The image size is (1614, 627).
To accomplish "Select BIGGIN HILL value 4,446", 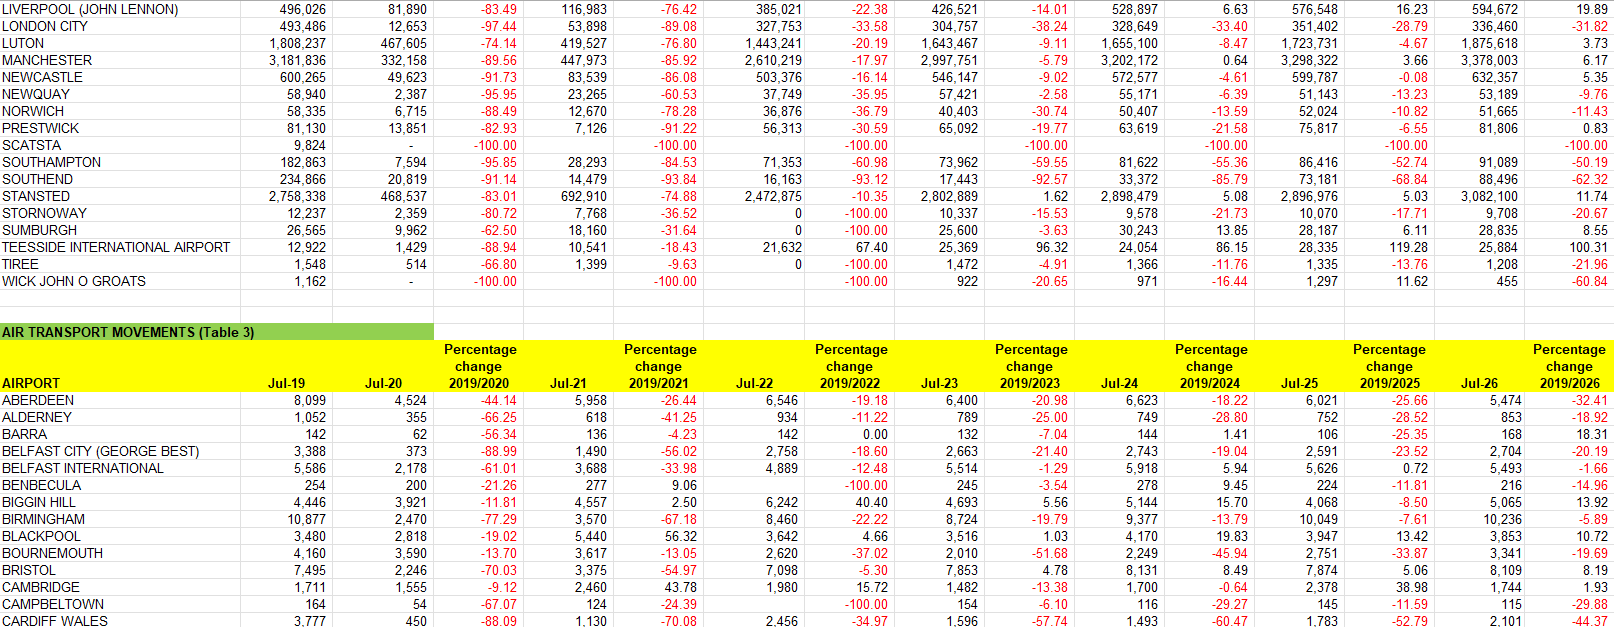I will pyautogui.click(x=310, y=502).
